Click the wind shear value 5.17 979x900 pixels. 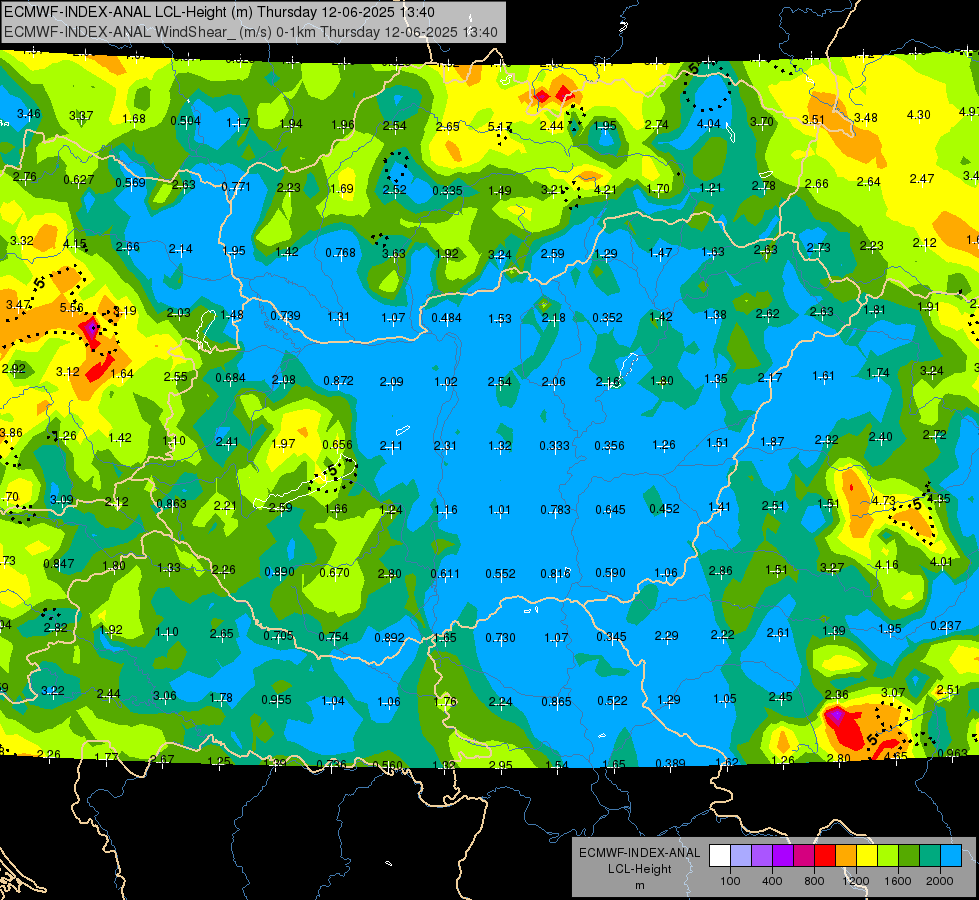[499, 127]
